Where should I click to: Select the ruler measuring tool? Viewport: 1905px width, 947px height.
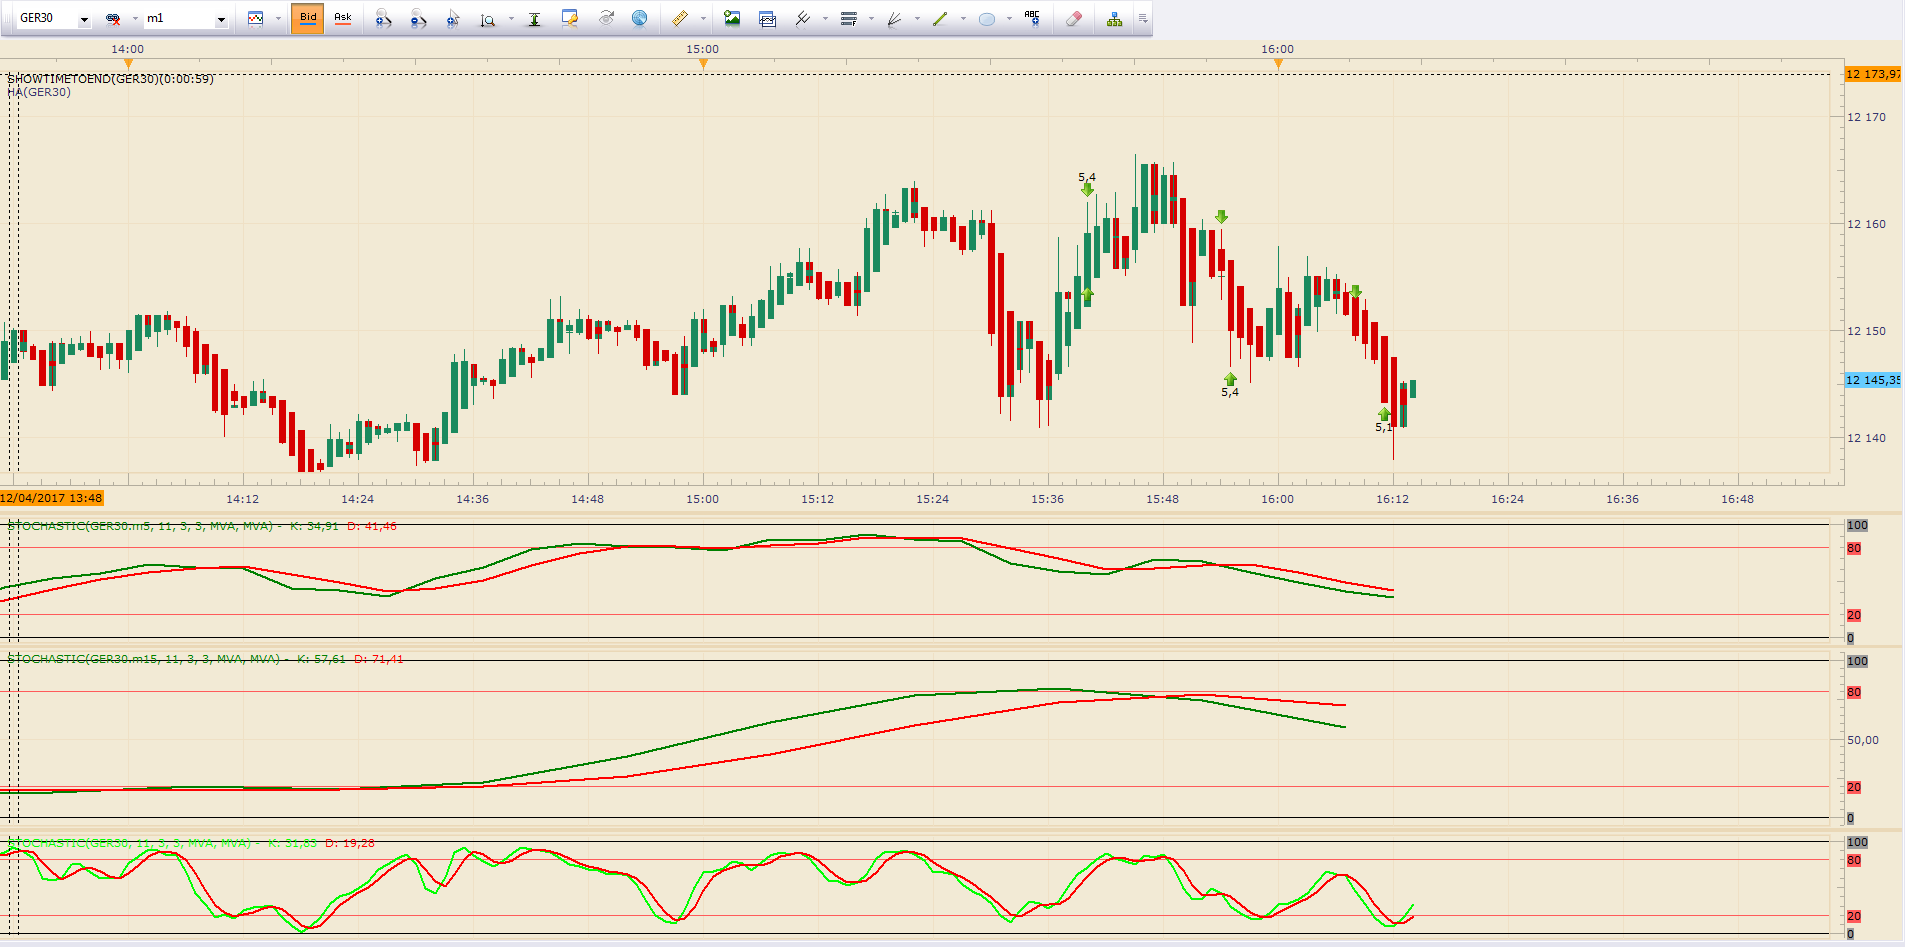[x=680, y=19]
